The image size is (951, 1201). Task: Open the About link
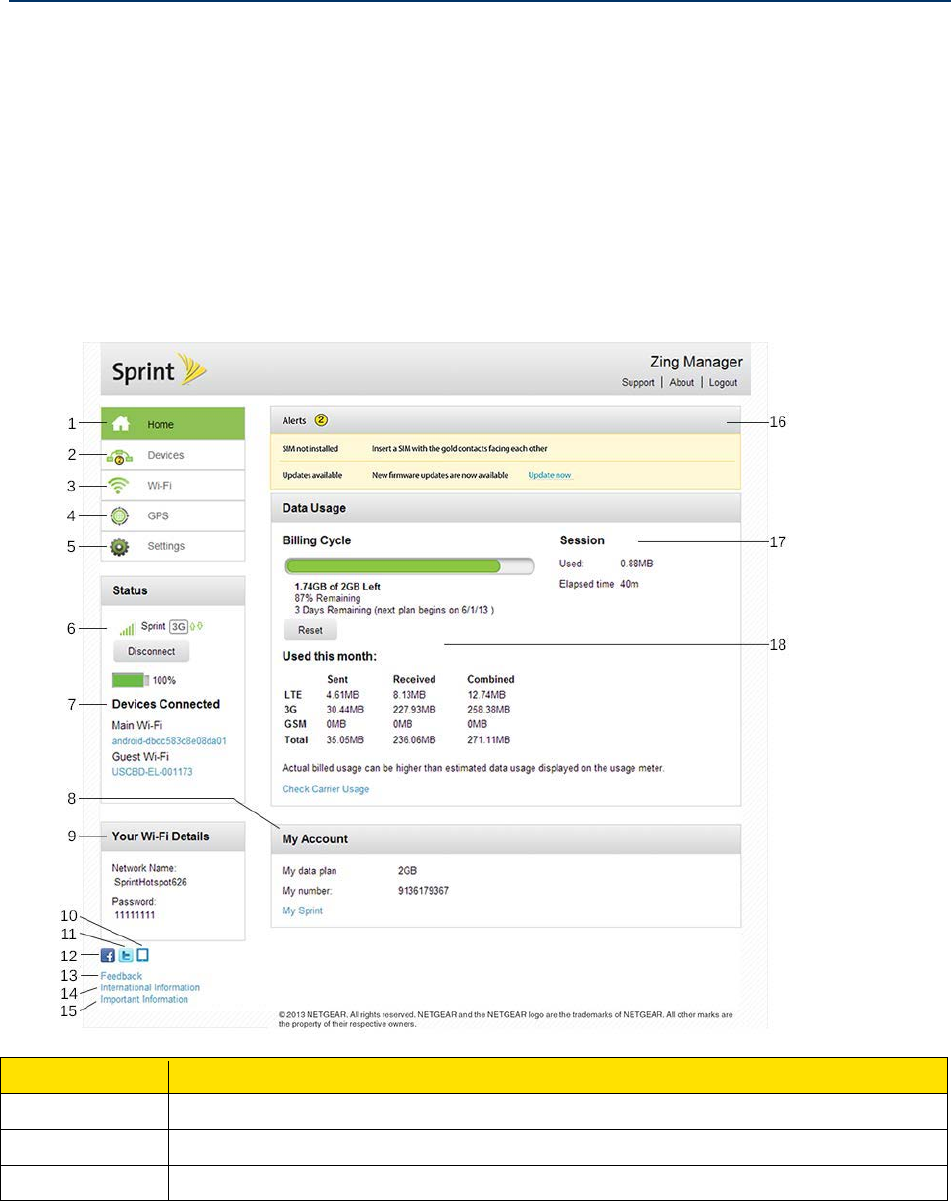682,383
